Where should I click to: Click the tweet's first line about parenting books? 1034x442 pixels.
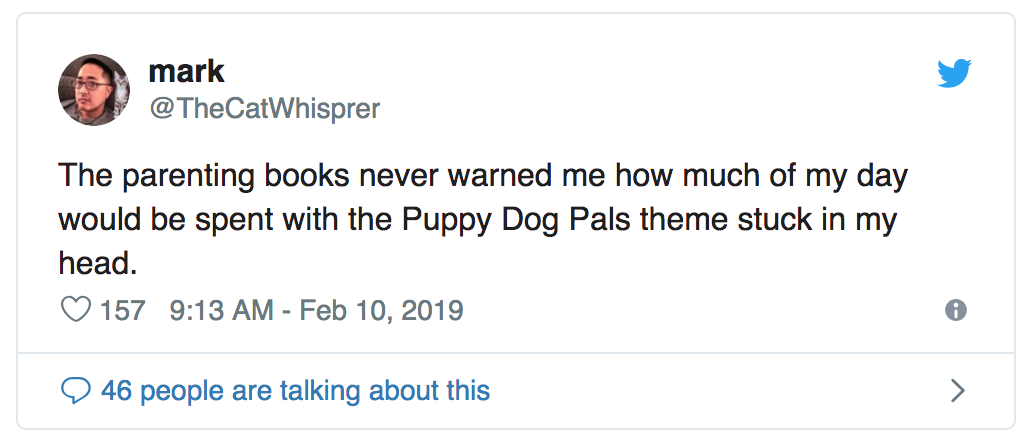pyautogui.click(x=483, y=177)
